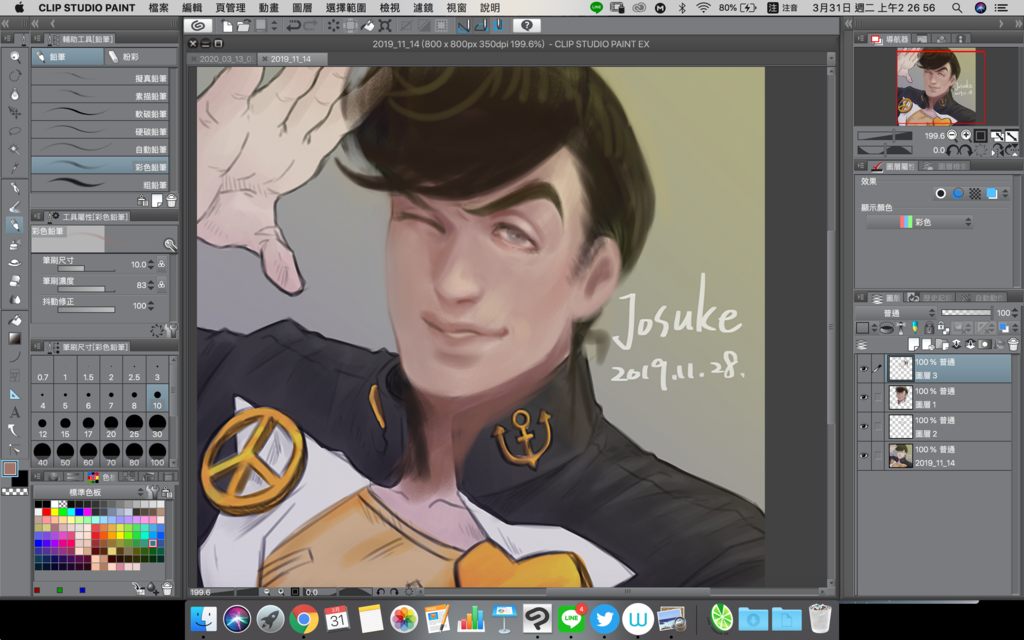Open the 效果 options arrows dropdown
This screenshot has height=640, width=1024.
(1005, 193)
